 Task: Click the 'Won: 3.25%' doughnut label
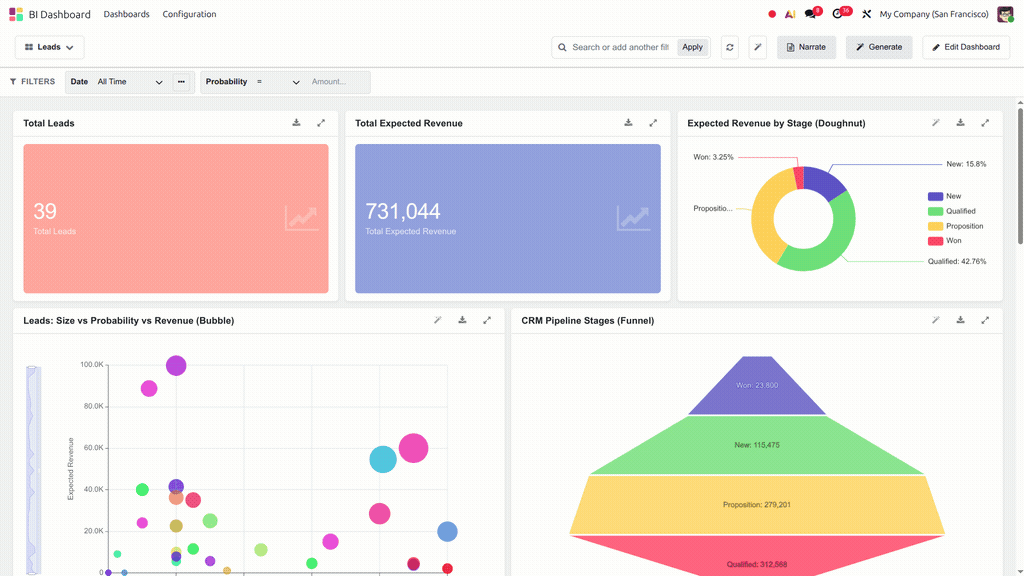(713, 157)
